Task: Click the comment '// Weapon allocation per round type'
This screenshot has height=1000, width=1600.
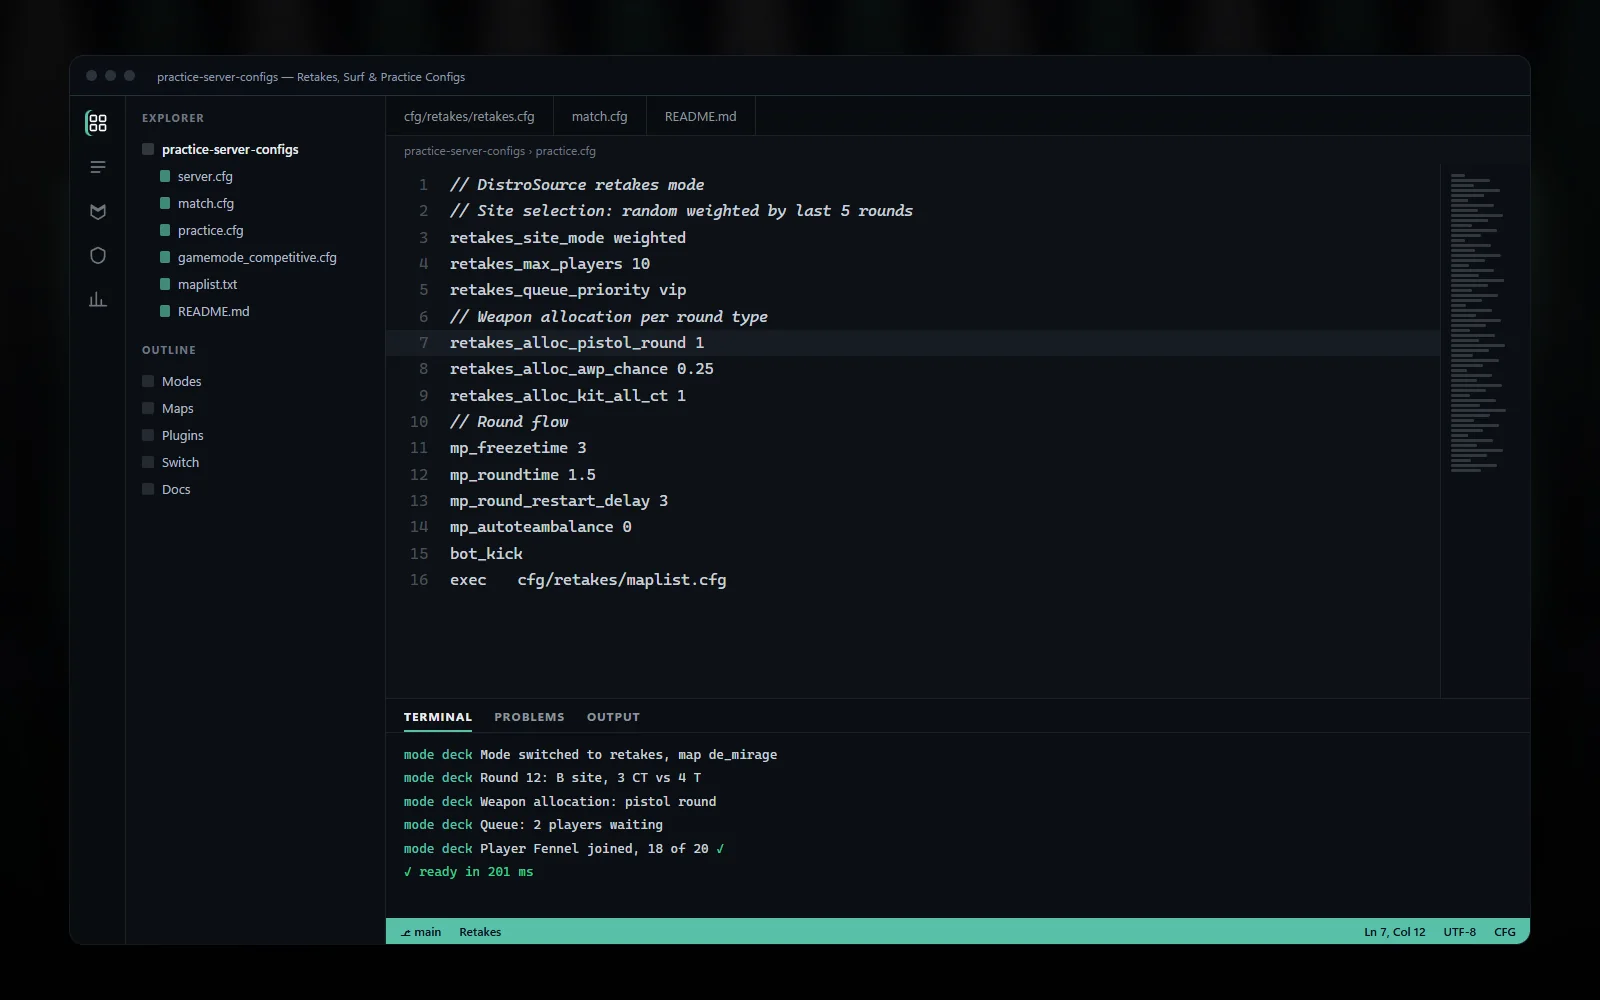Action: pos(608,317)
